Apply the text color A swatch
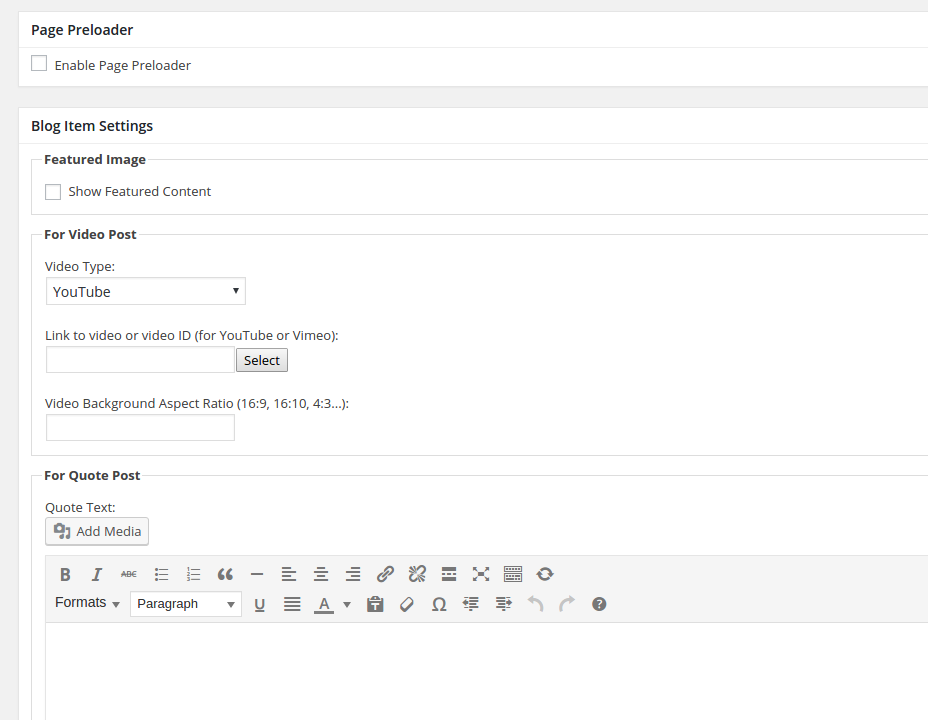The image size is (928, 720). tap(323, 604)
